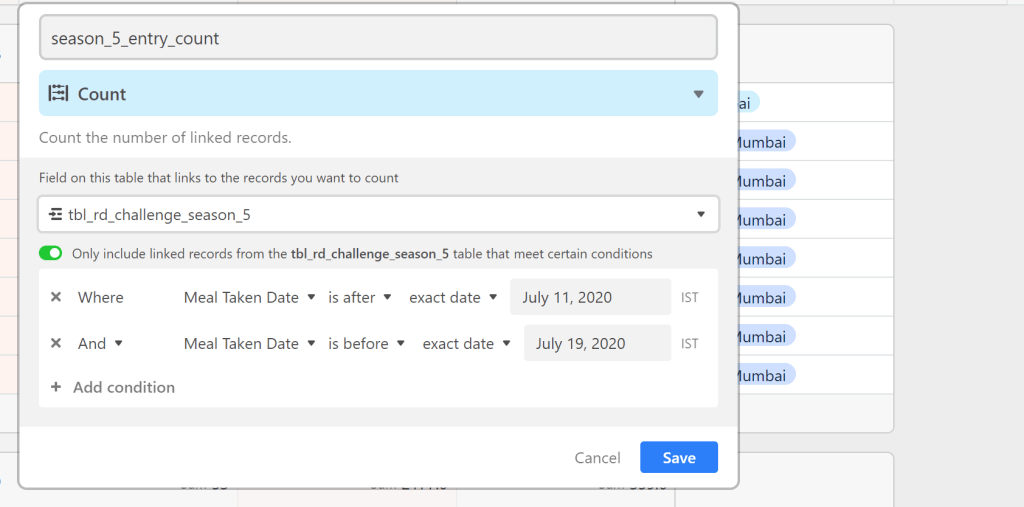Open second 'exact date' mode dropdown
This screenshot has height=507, width=1024.
click(467, 343)
